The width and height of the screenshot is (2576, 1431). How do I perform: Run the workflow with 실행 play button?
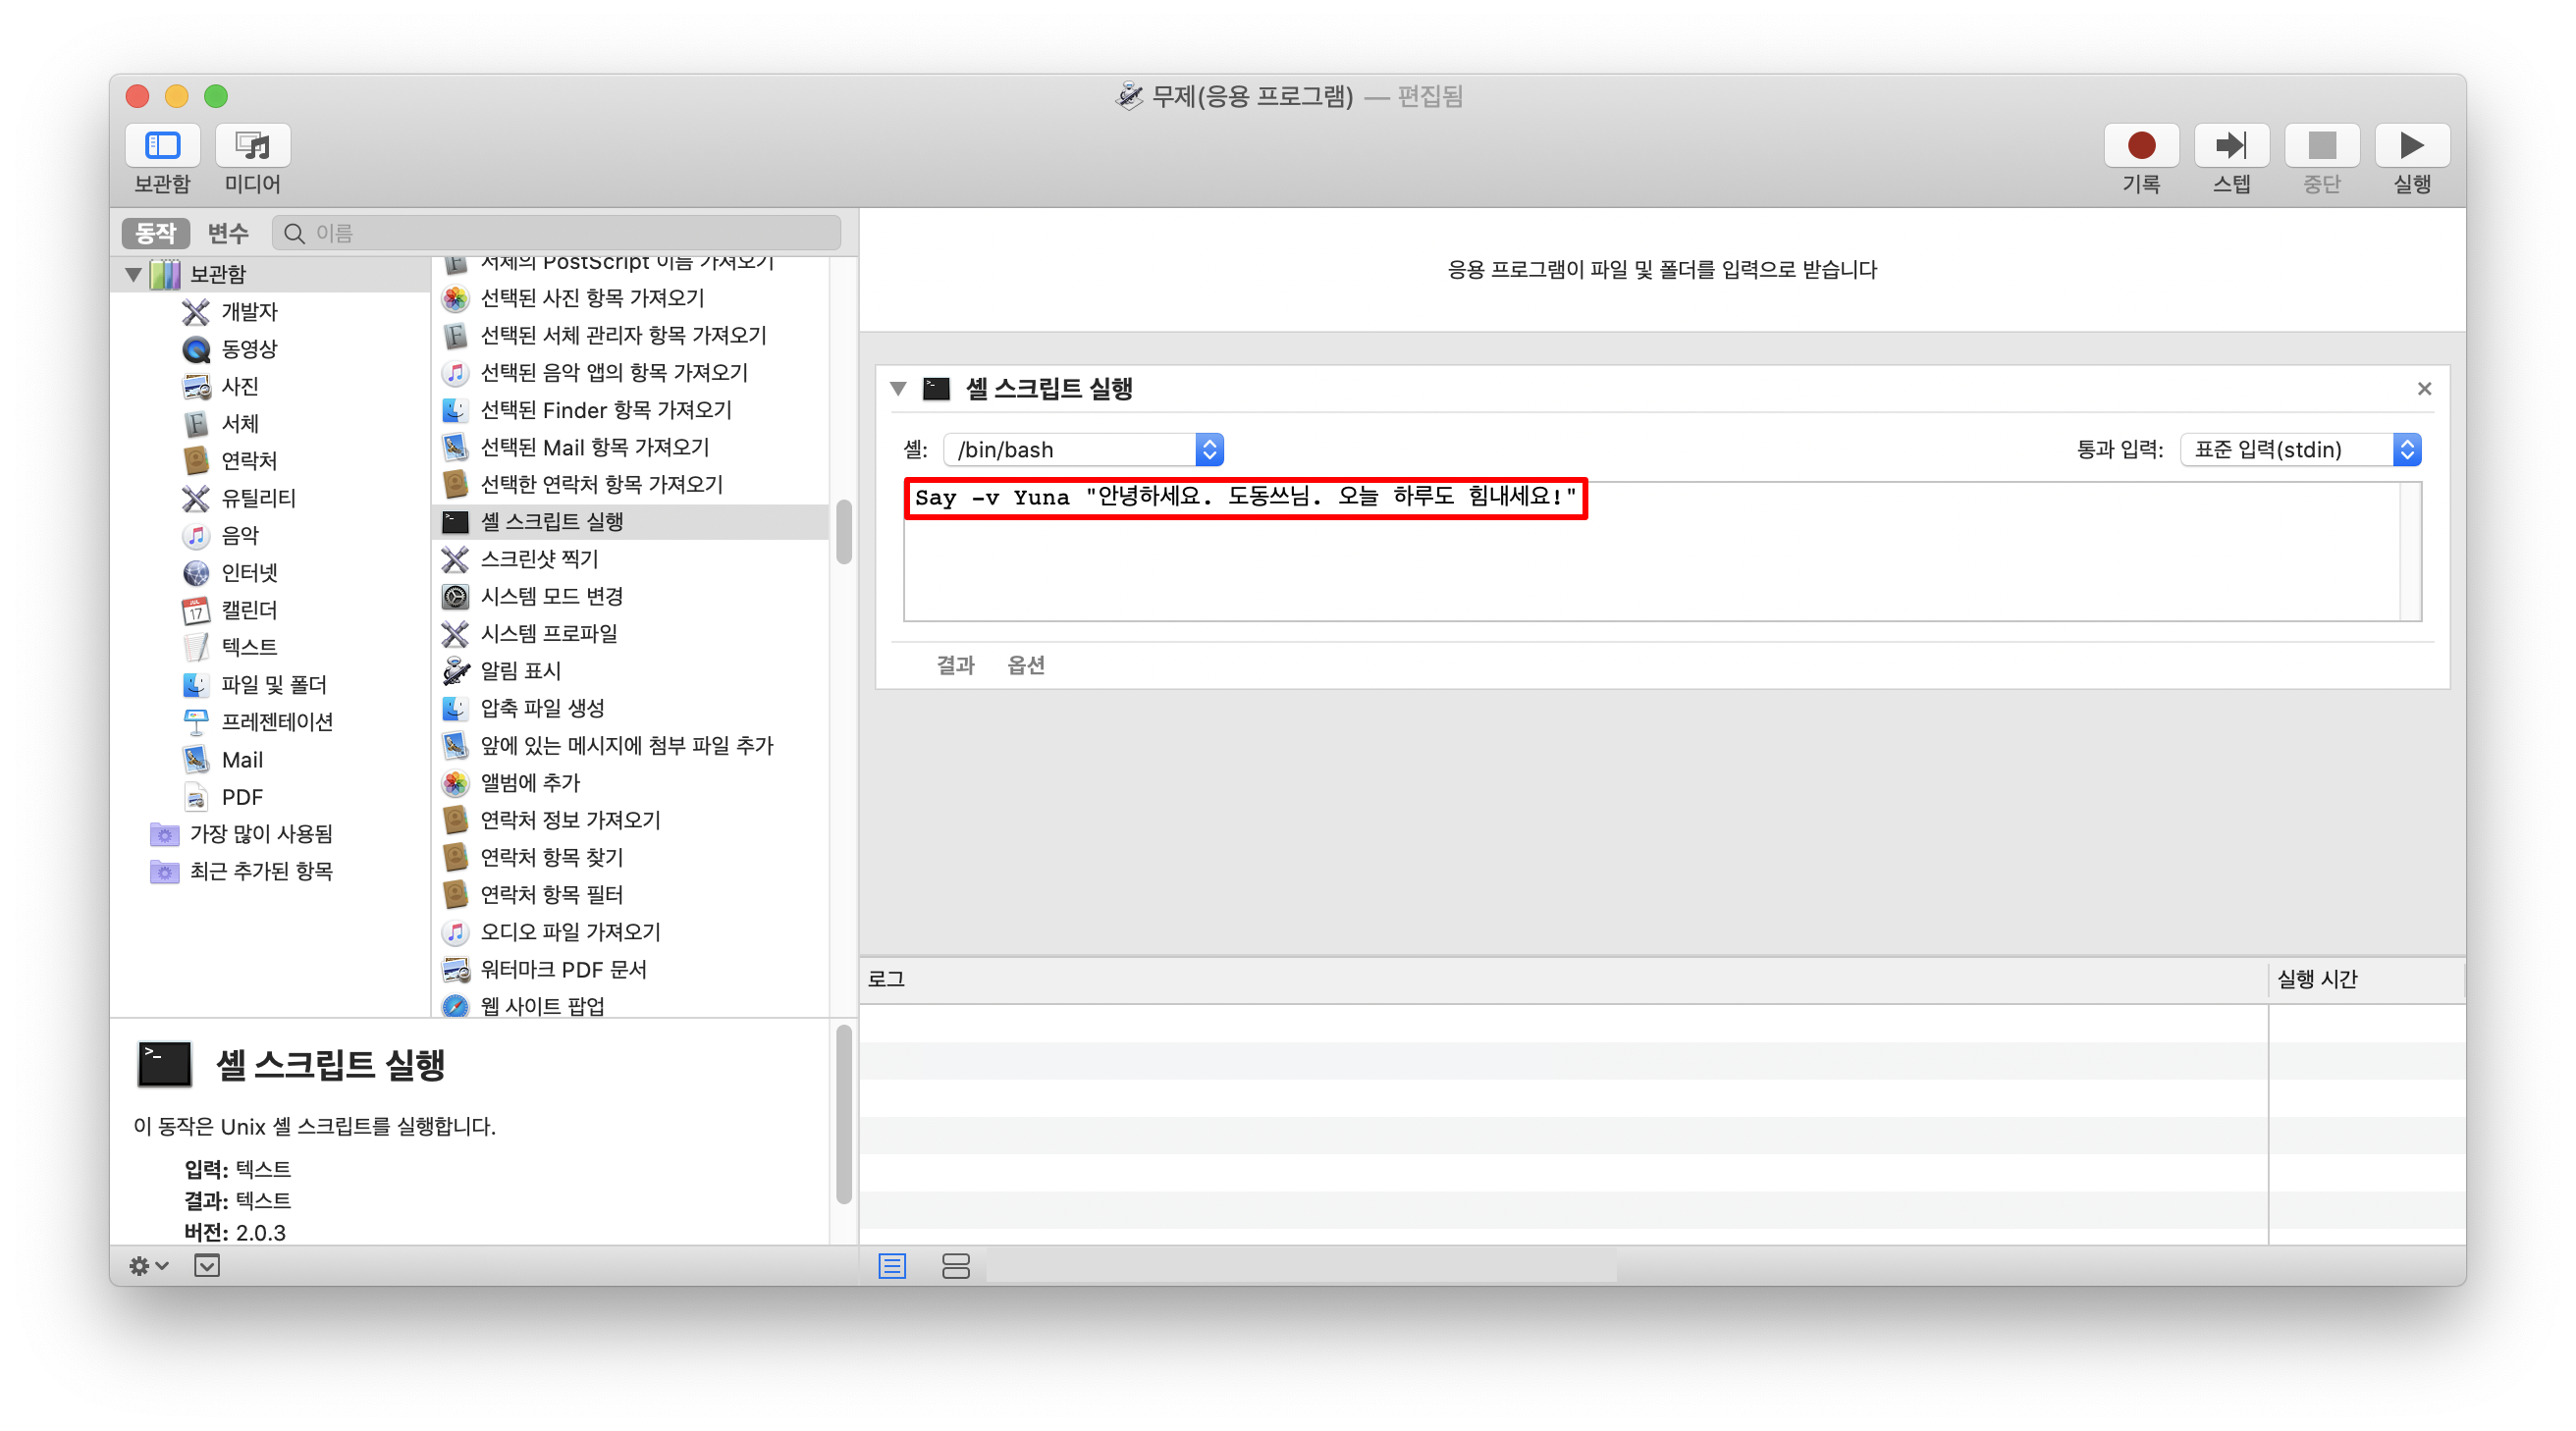[x=2411, y=146]
